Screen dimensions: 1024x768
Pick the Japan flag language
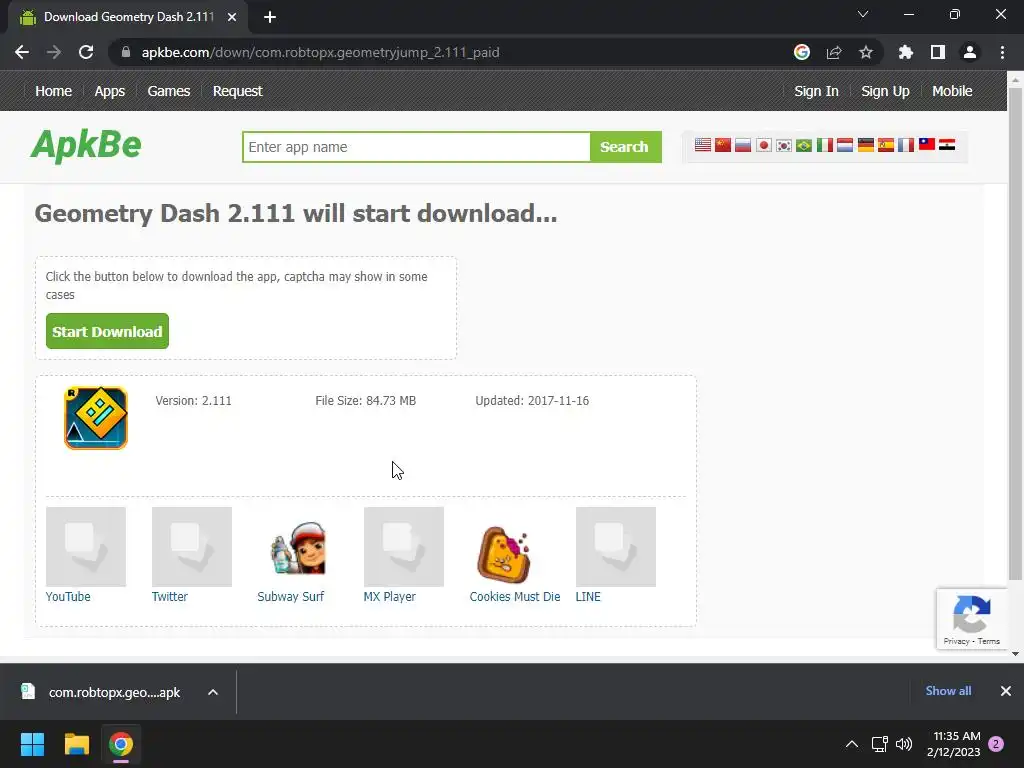pos(763,145)
